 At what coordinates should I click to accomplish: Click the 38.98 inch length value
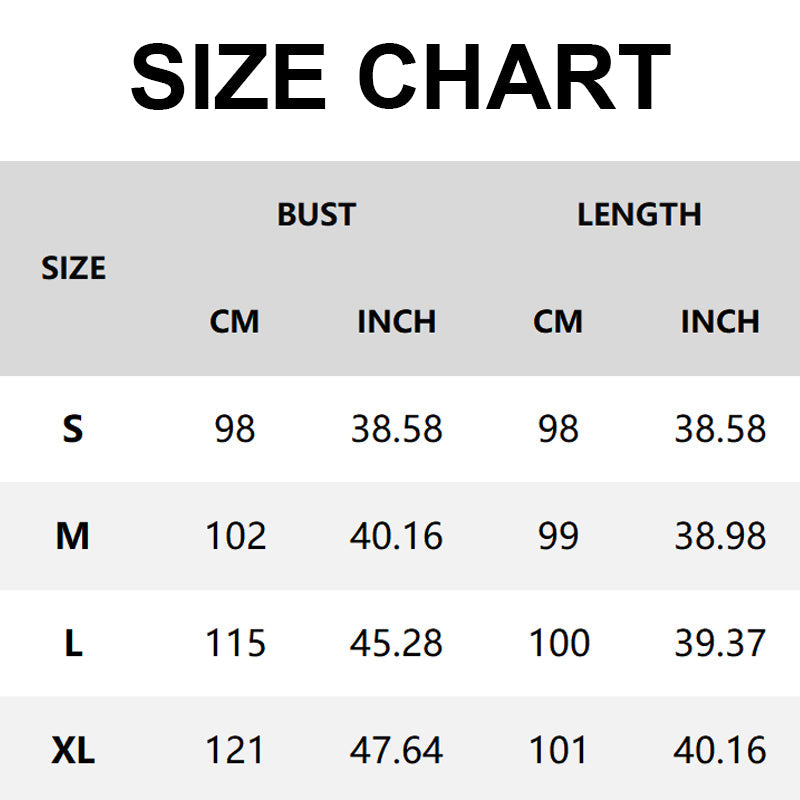click(720, 537)
